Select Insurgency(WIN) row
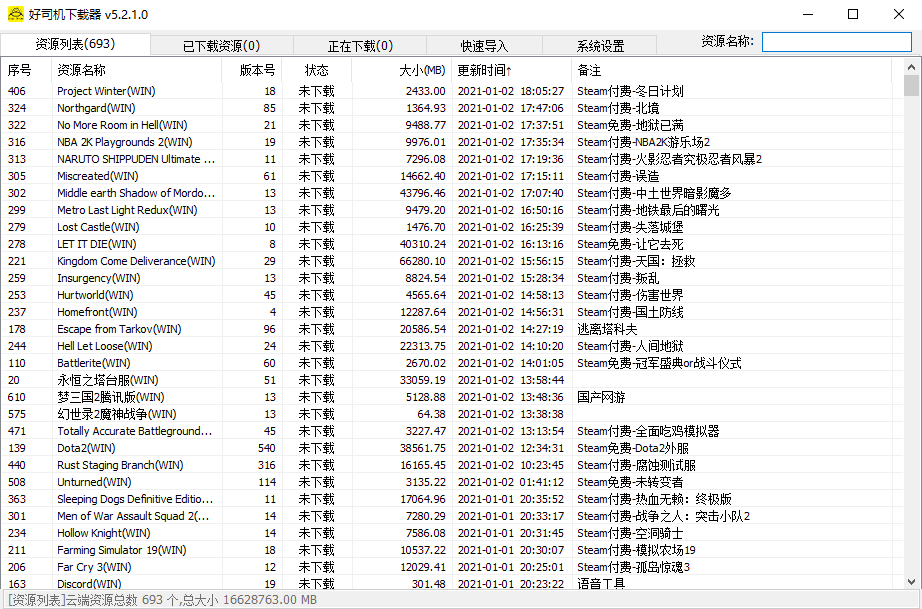The width and height of the screenshot is (922, 609). (452, 279)
